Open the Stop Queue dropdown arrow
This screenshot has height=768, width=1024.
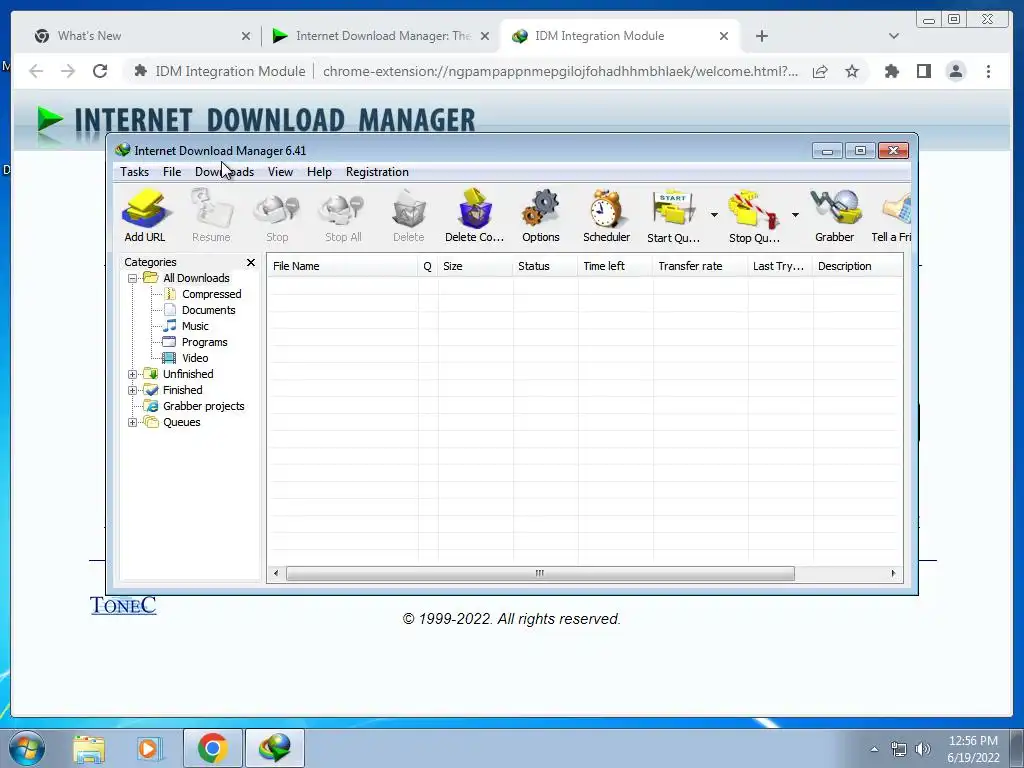(x=795, y=215)
